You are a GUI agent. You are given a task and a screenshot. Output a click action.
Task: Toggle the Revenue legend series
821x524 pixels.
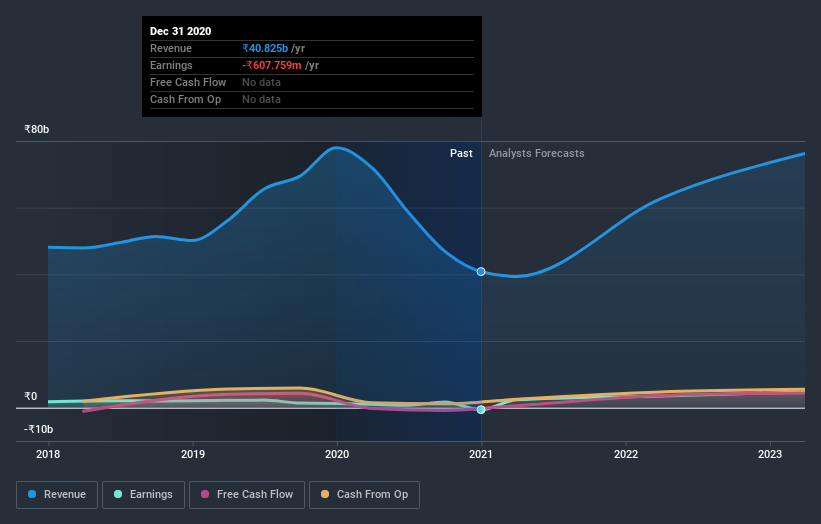[57, 495]
